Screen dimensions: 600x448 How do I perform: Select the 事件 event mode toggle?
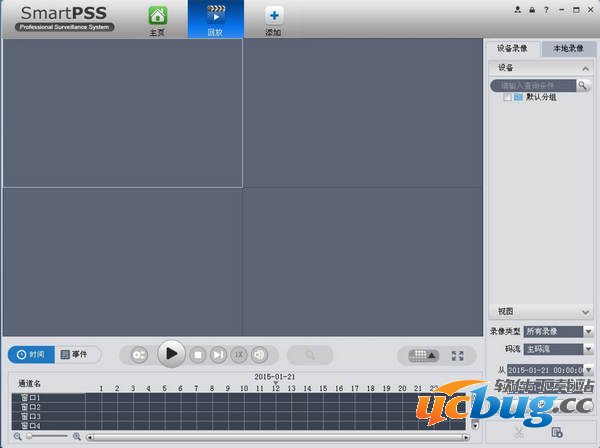[74, 355]
